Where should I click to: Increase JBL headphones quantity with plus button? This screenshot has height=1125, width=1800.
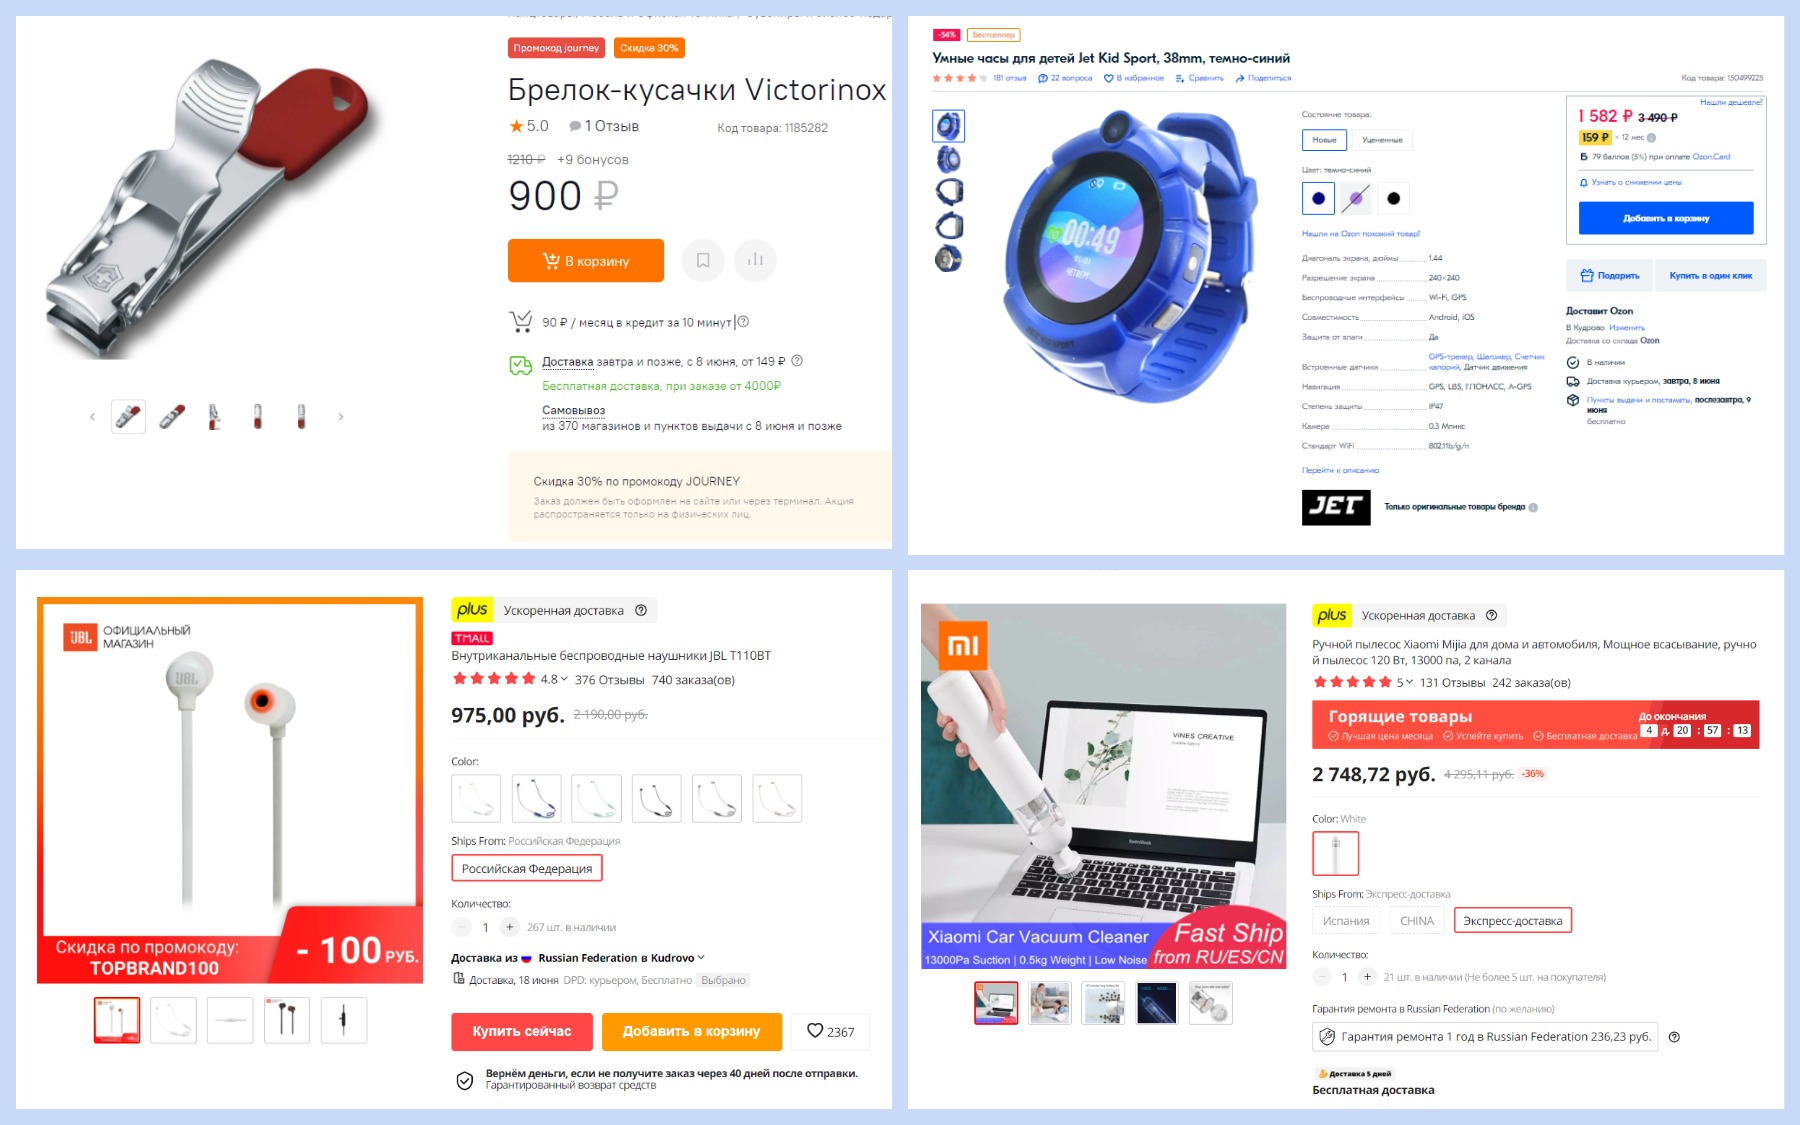510,927
